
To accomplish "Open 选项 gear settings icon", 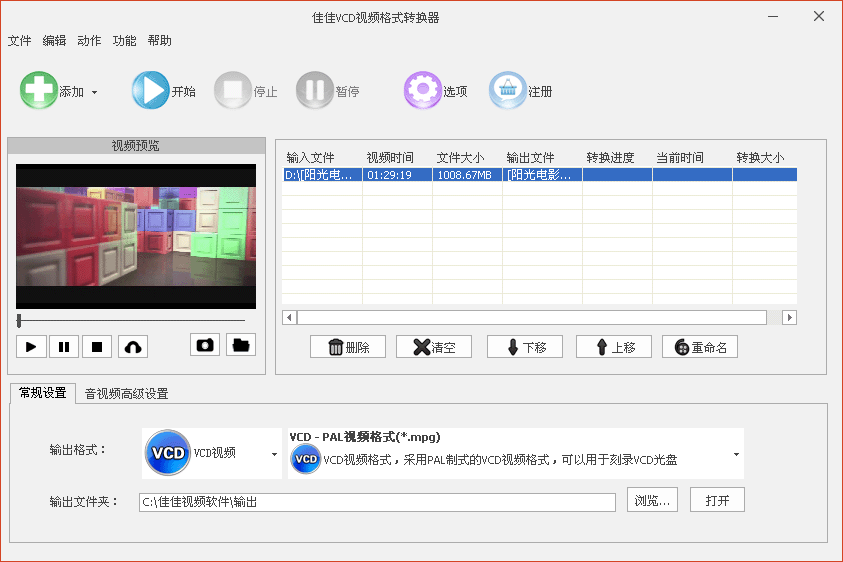I will point(423,90).
